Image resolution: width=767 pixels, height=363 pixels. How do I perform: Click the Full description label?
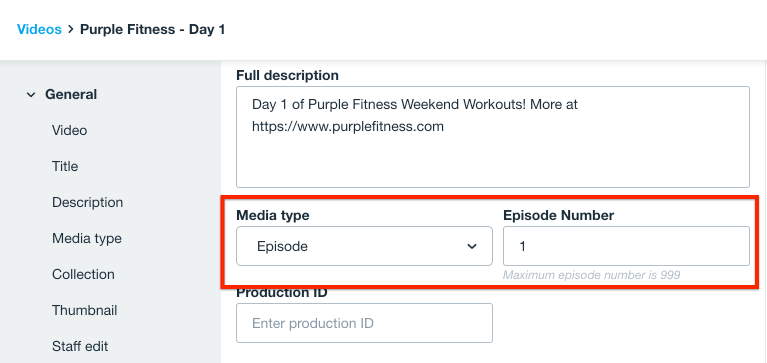[x=287, y=75]
